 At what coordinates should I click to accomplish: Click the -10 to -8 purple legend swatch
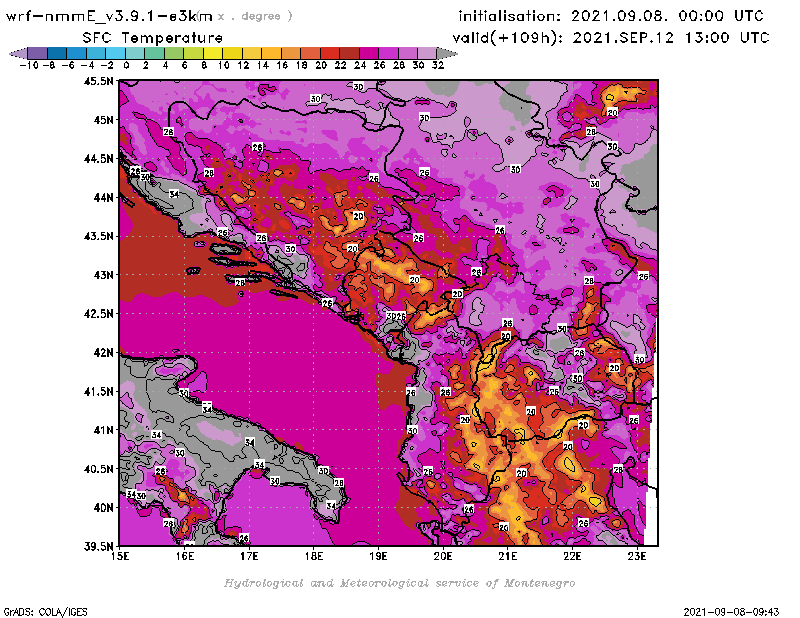(38, 53)
